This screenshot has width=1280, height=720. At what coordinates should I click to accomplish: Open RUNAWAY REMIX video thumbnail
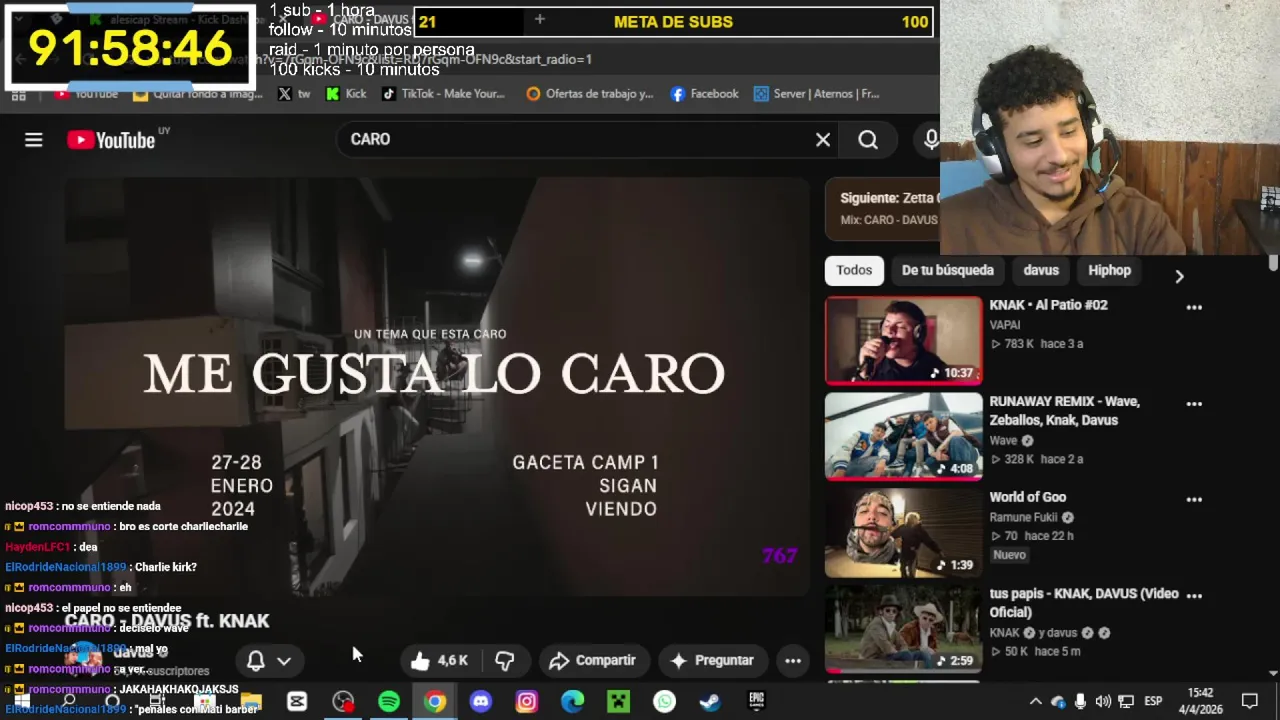point(904,436)
